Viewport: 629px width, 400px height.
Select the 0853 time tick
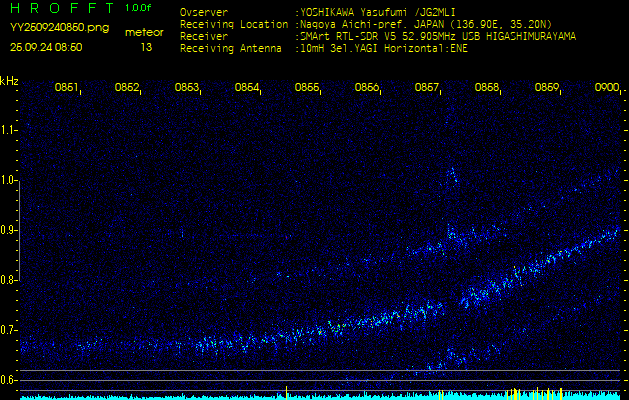pyautogui.click(x=187, y=88)
